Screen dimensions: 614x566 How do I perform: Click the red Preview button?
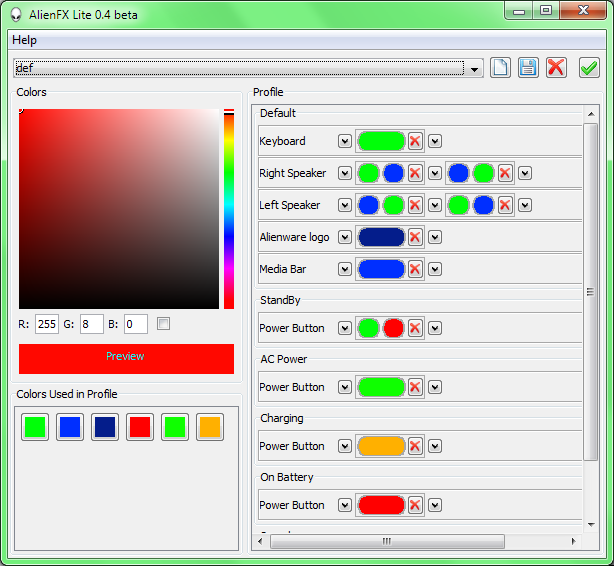pyautogui.click(x=126, y=359)
